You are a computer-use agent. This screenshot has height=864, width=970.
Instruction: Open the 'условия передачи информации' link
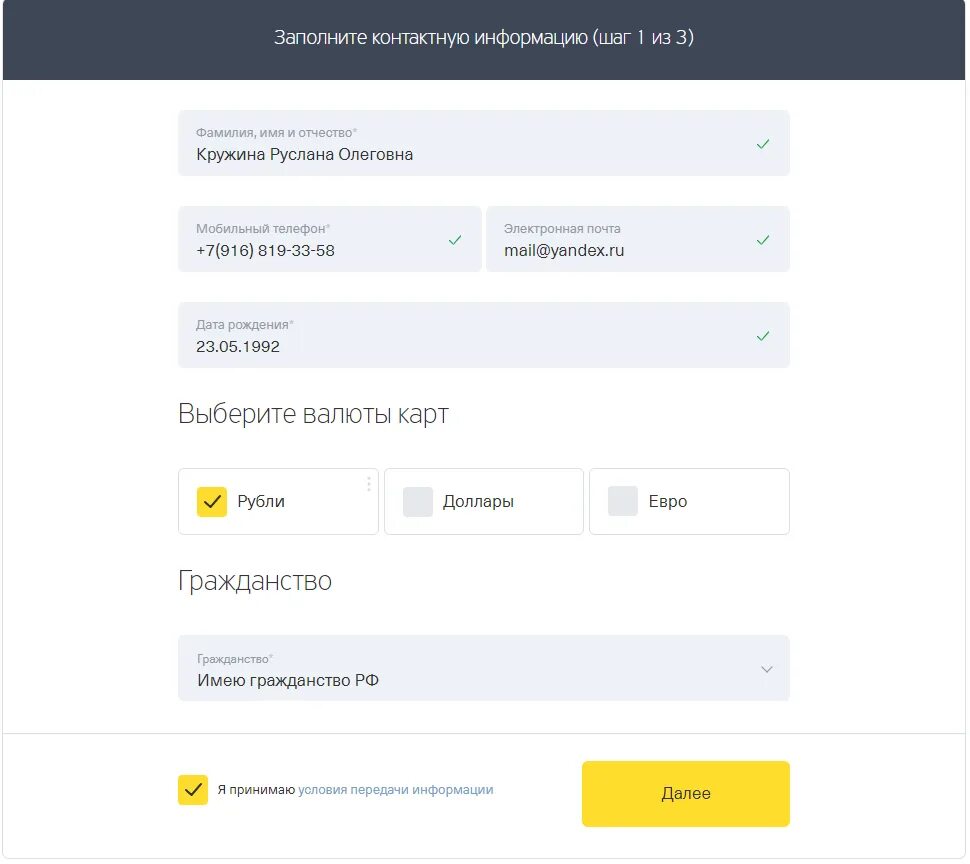click(x=396, y=790)
